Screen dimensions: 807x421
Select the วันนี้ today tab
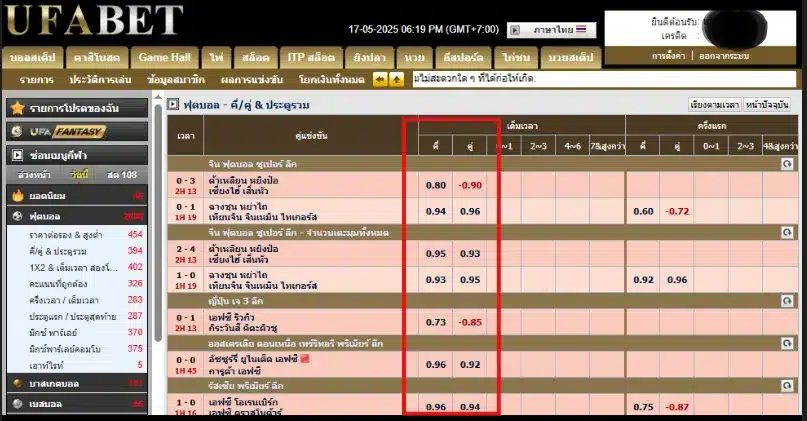pyautogui.click(x=79, y=174)
